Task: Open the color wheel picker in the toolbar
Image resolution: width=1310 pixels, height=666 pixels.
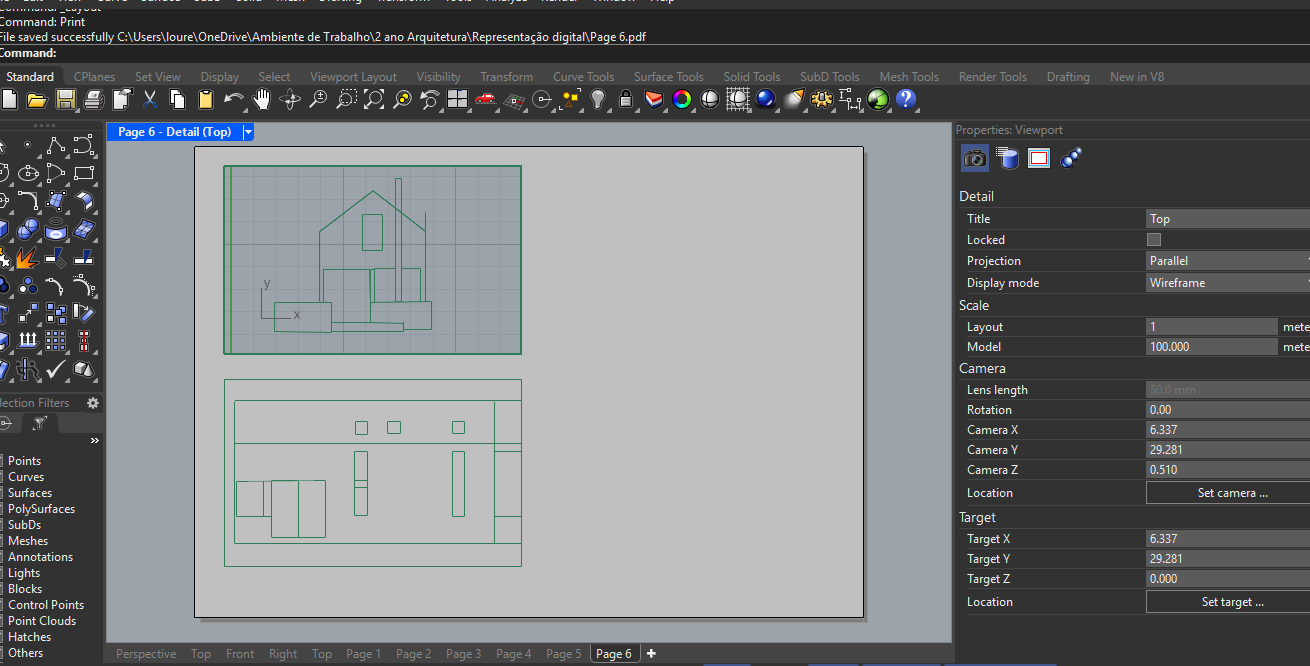Action: [x=680, y=100]
